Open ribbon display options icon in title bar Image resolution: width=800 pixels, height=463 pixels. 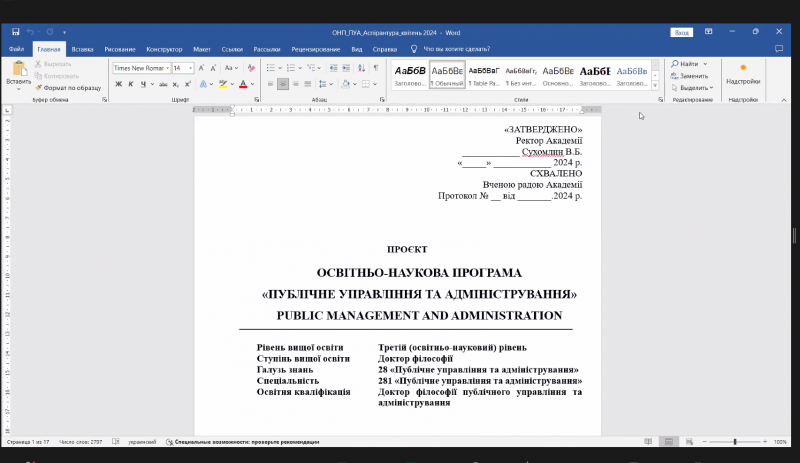tap(709, 32)
